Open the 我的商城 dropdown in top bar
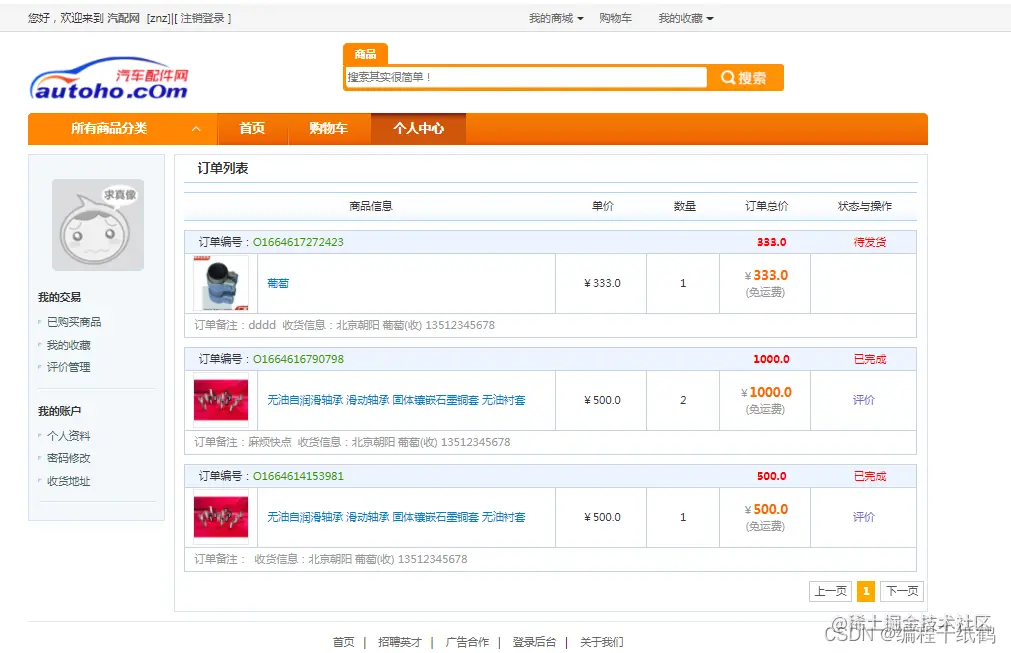 point(556,19)
